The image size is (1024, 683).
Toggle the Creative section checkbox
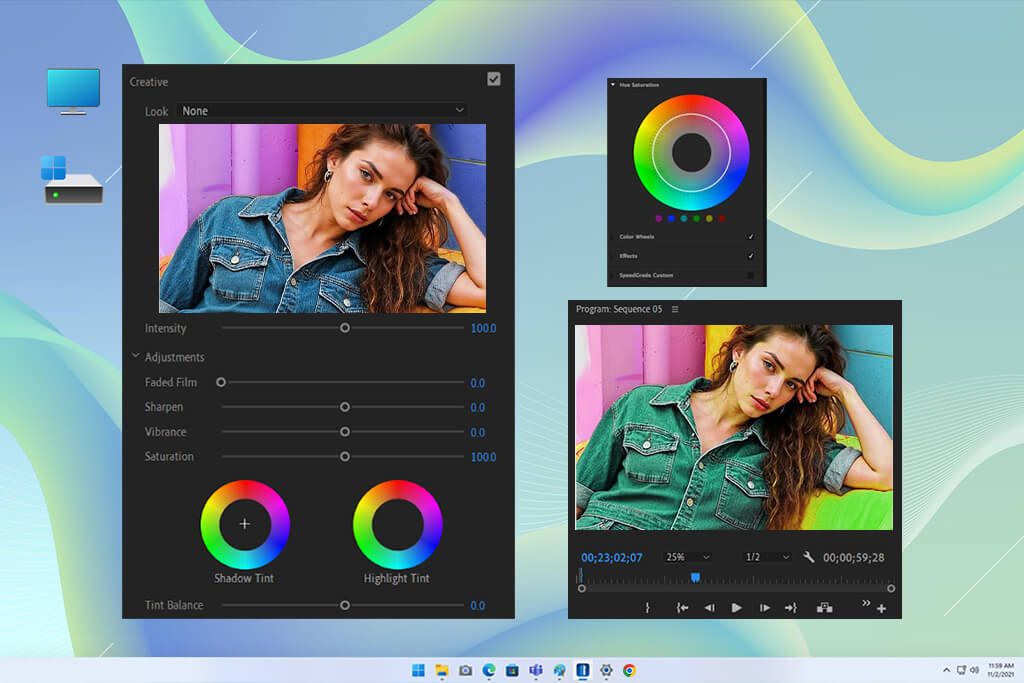(x=492, y=78)
